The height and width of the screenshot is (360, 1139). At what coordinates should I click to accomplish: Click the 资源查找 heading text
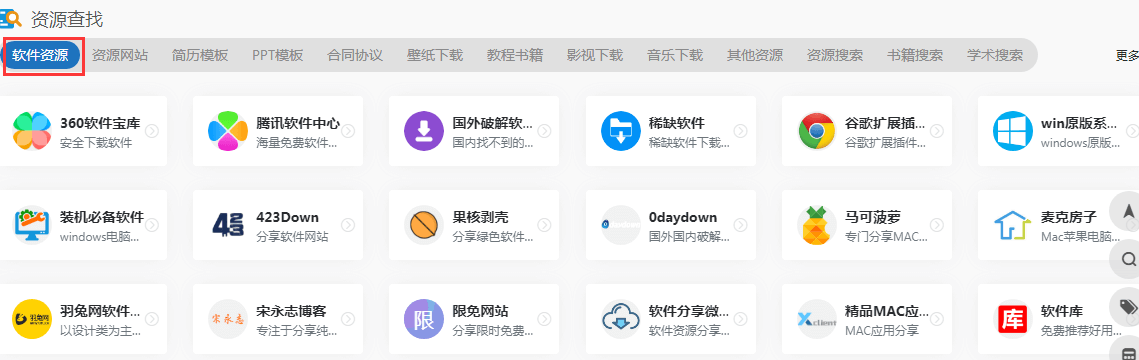[x=68, y=20]
